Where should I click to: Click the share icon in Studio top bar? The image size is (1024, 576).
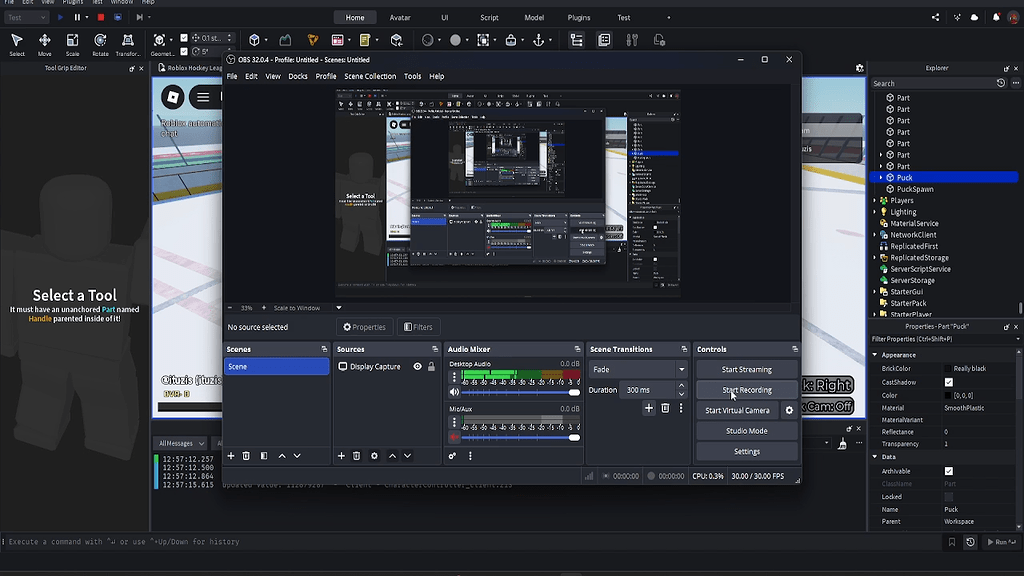coord(935,18)
